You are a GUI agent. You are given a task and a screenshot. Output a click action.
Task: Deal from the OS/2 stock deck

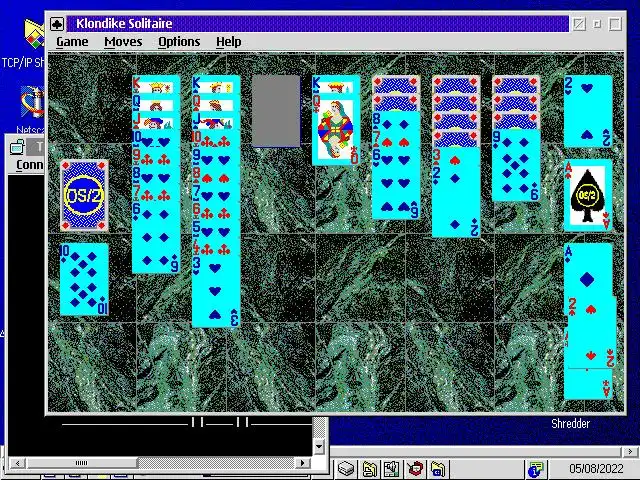click(84, 196)
